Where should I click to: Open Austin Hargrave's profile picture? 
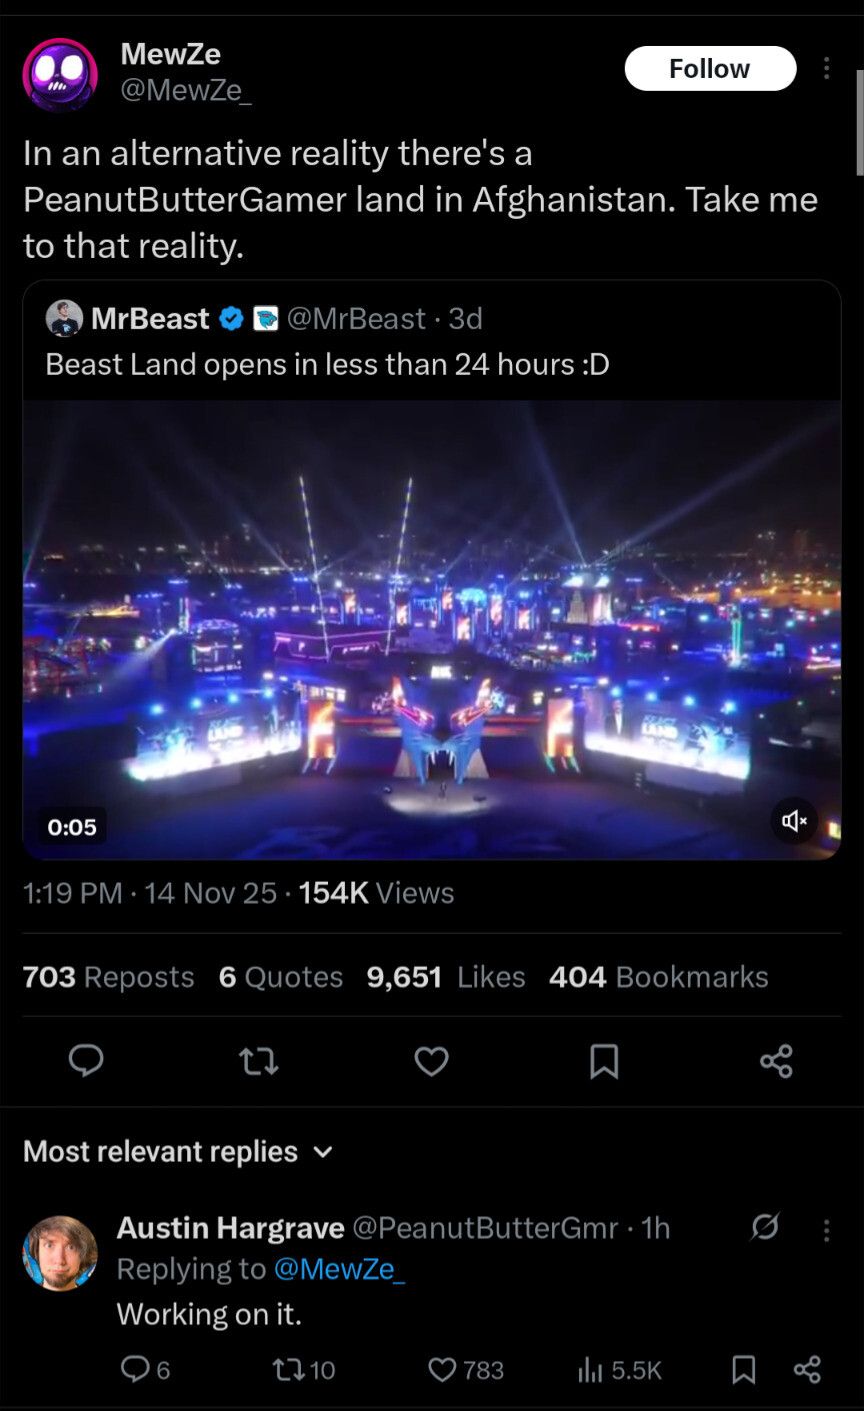60,1253
